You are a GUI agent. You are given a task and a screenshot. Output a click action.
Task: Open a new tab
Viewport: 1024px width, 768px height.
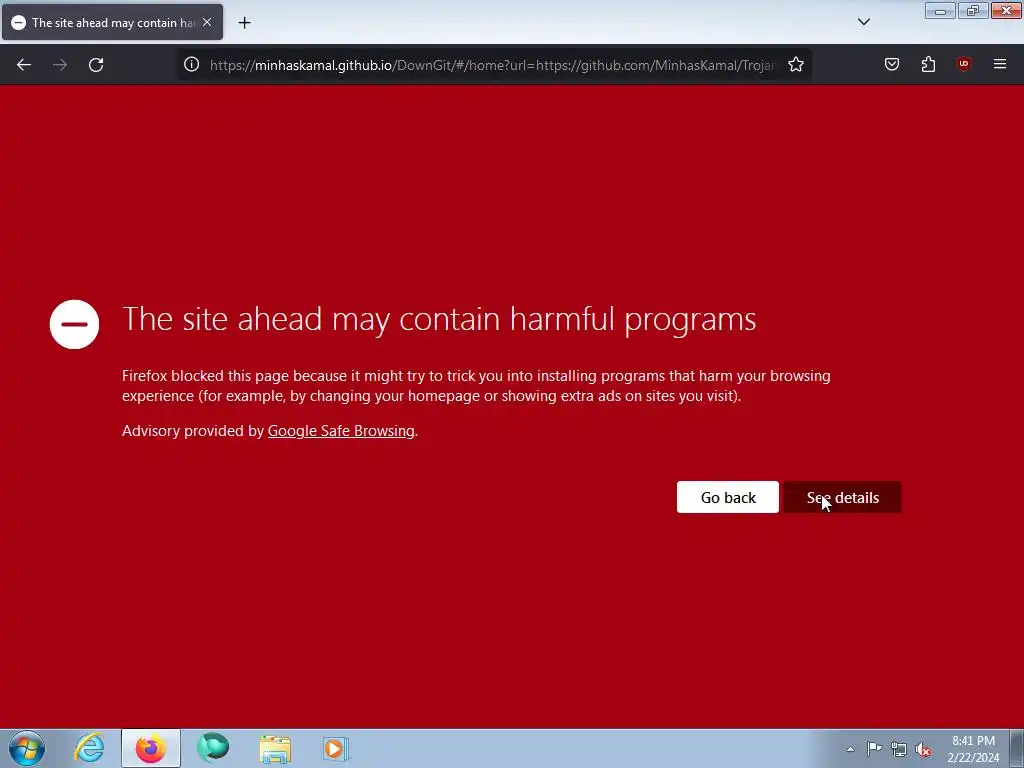pyautogui.click(x=244, y=23)
